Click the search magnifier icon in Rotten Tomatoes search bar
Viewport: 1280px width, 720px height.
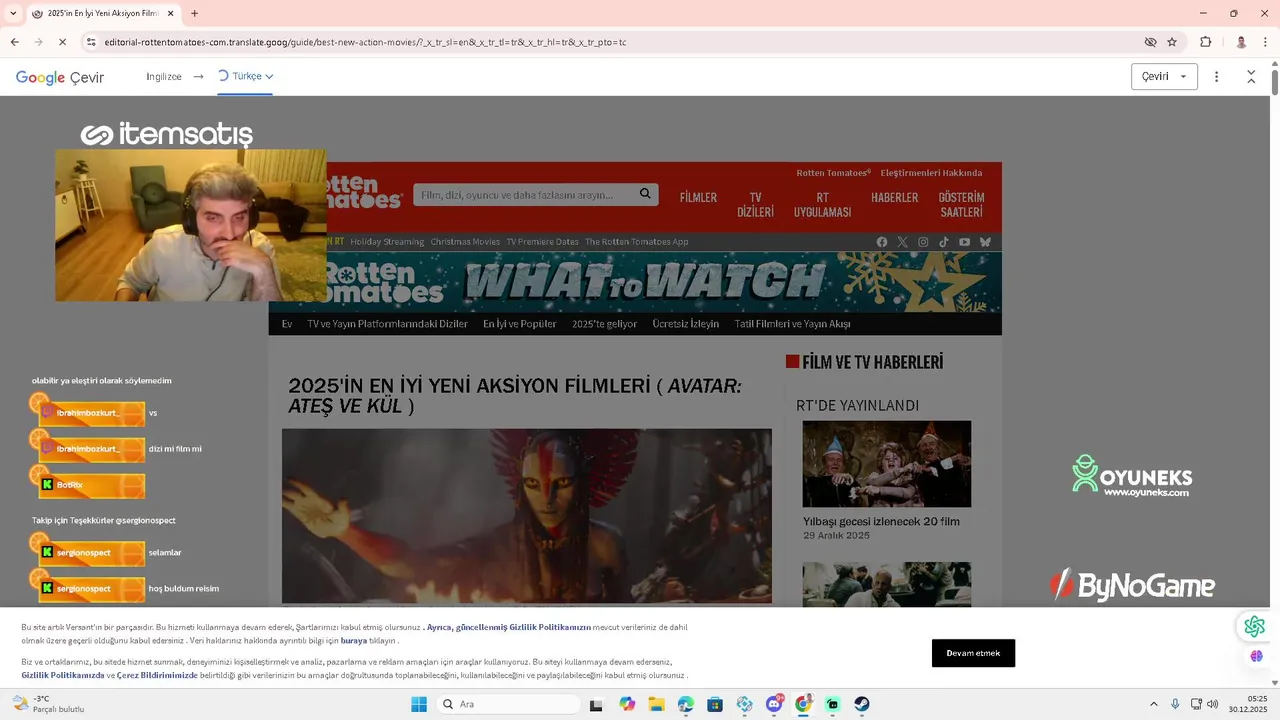pos(646,194)
